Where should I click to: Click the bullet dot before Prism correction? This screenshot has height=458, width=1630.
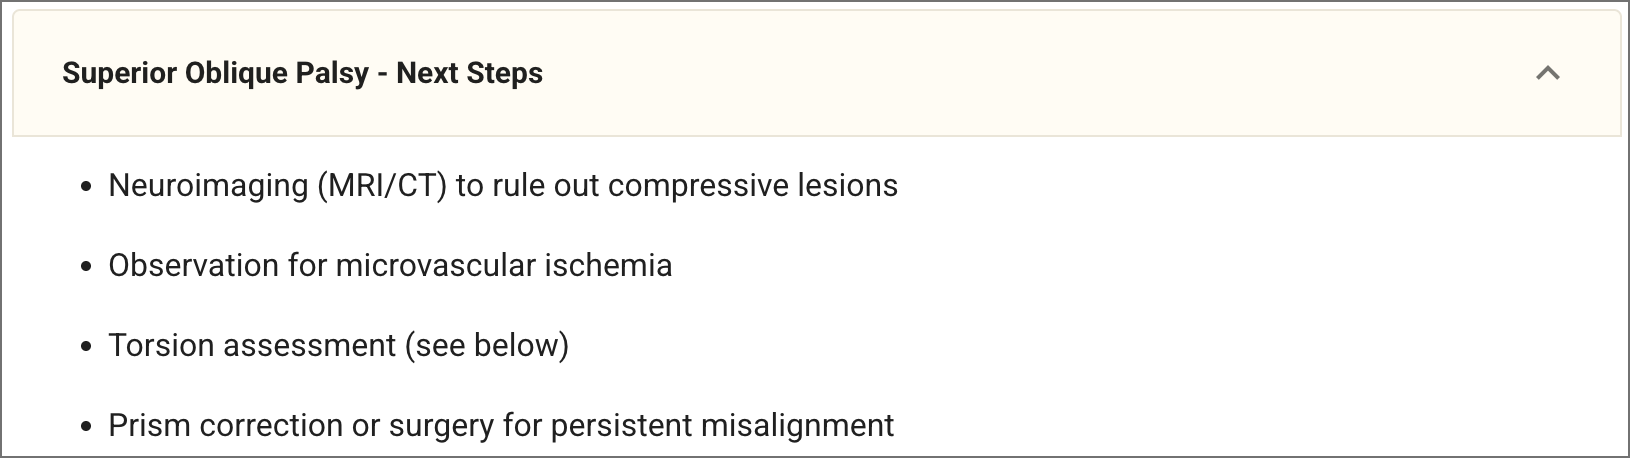pos(88,427)
